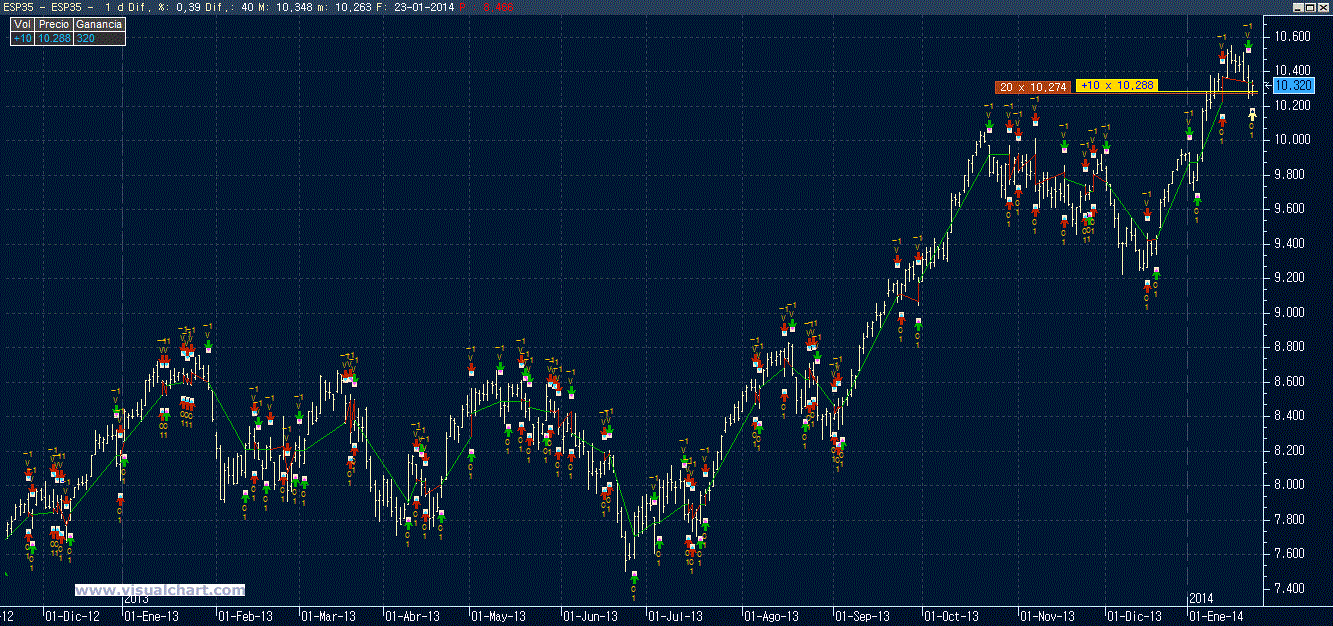Click the 01-Jul-13 date on the time axis
Screen dimensions: 1333x626
(682, 616)
